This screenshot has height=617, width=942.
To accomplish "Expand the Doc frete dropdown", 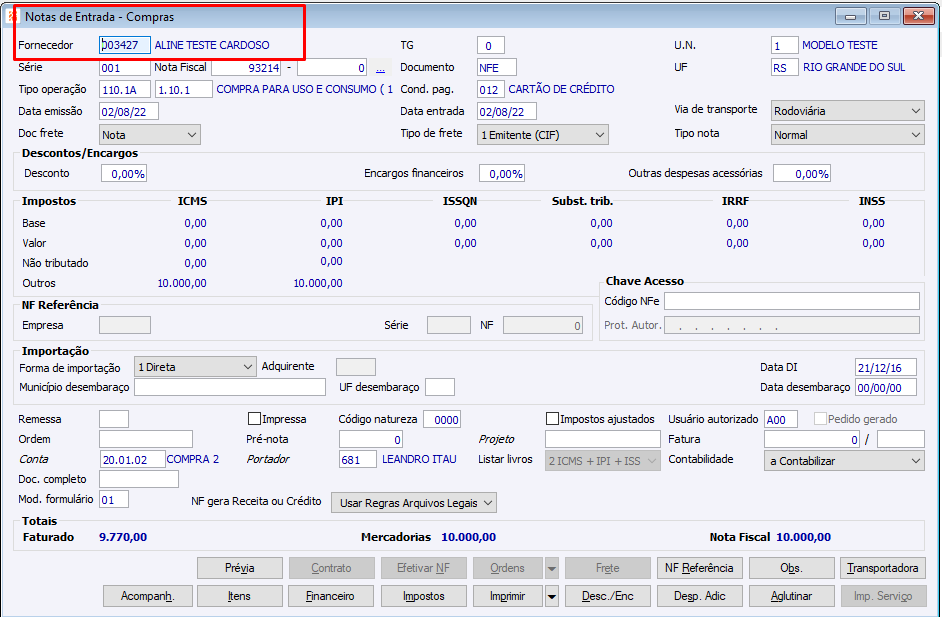I will (150, 135).
